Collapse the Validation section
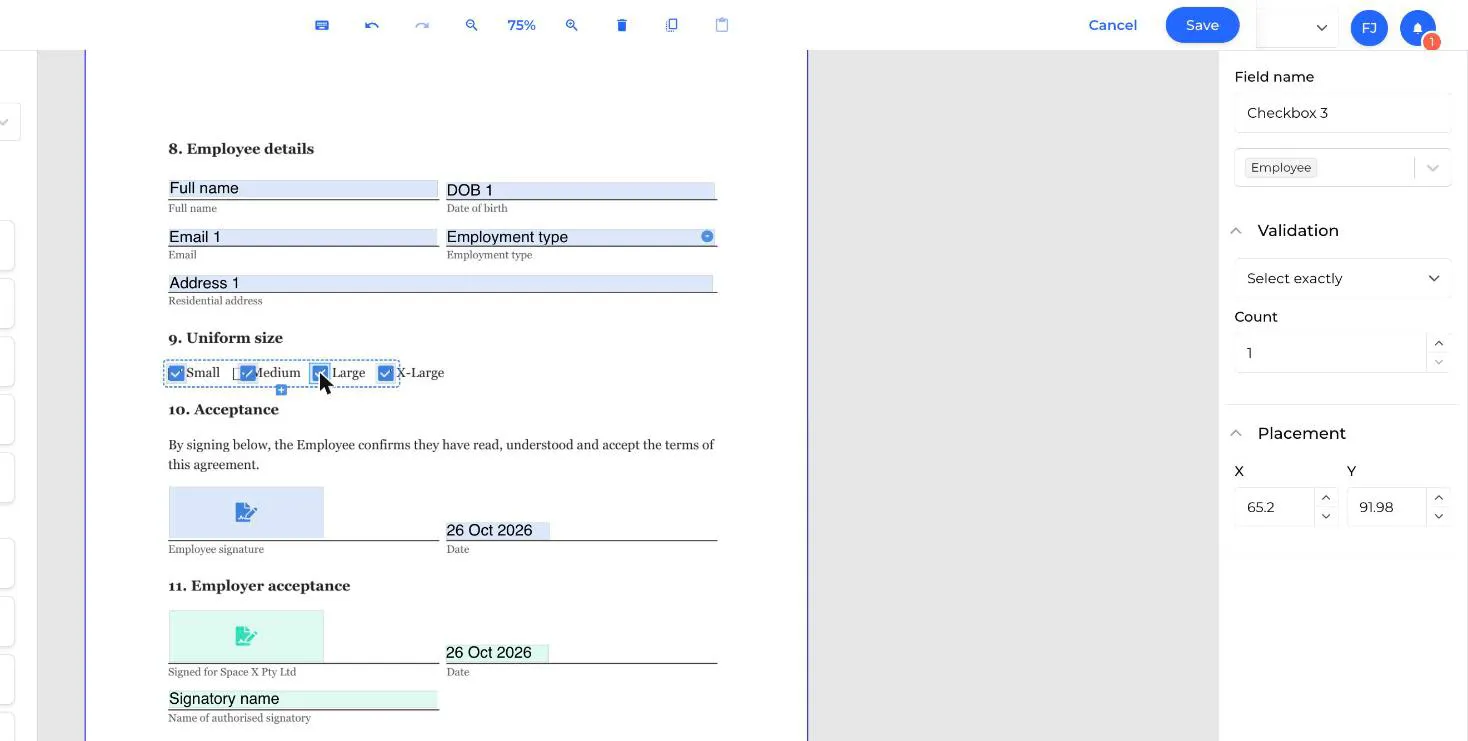 point(1236,231)
